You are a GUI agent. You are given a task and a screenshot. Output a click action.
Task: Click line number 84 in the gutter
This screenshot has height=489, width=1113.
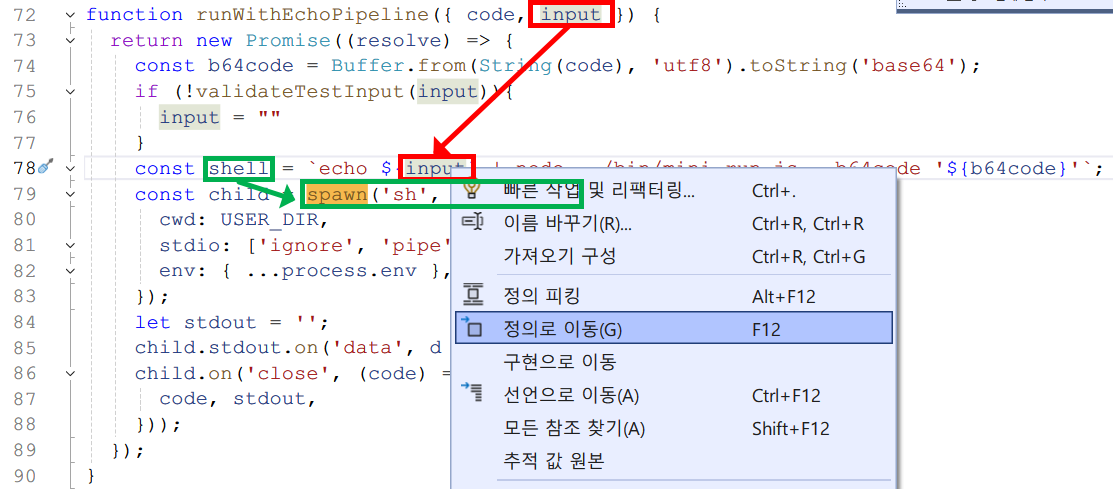[23, 322]
